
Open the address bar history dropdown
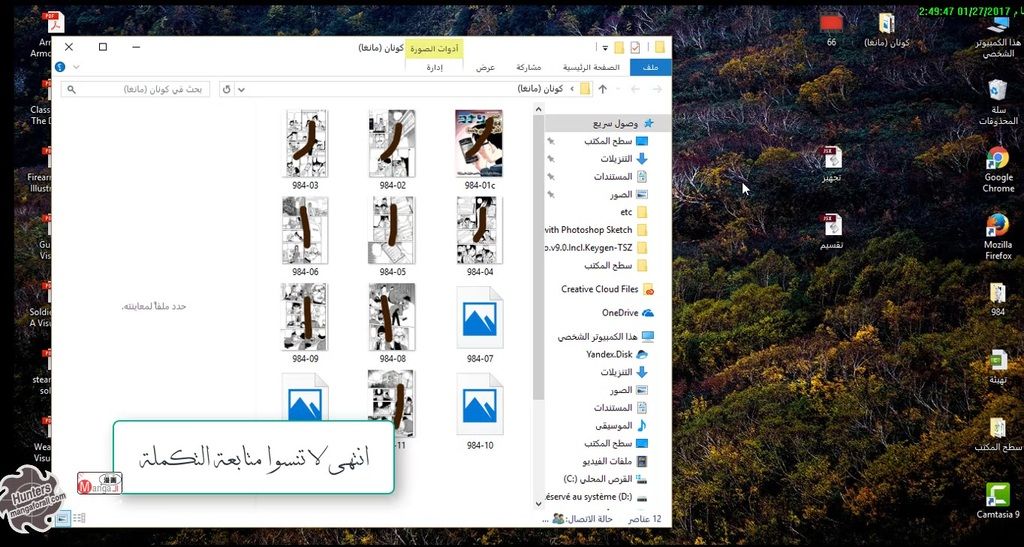click(241, 89)
